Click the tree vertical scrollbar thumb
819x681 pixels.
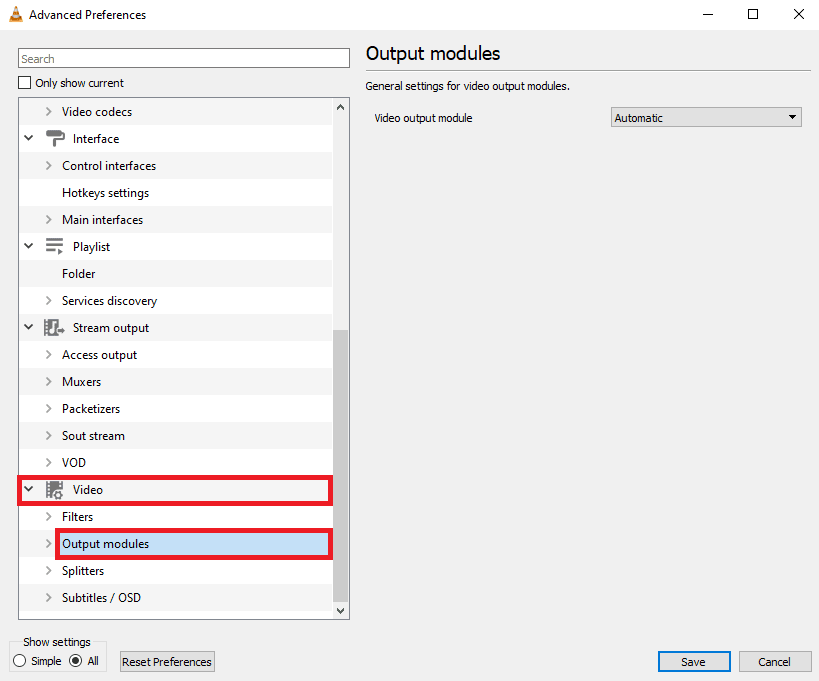(341, 465)
